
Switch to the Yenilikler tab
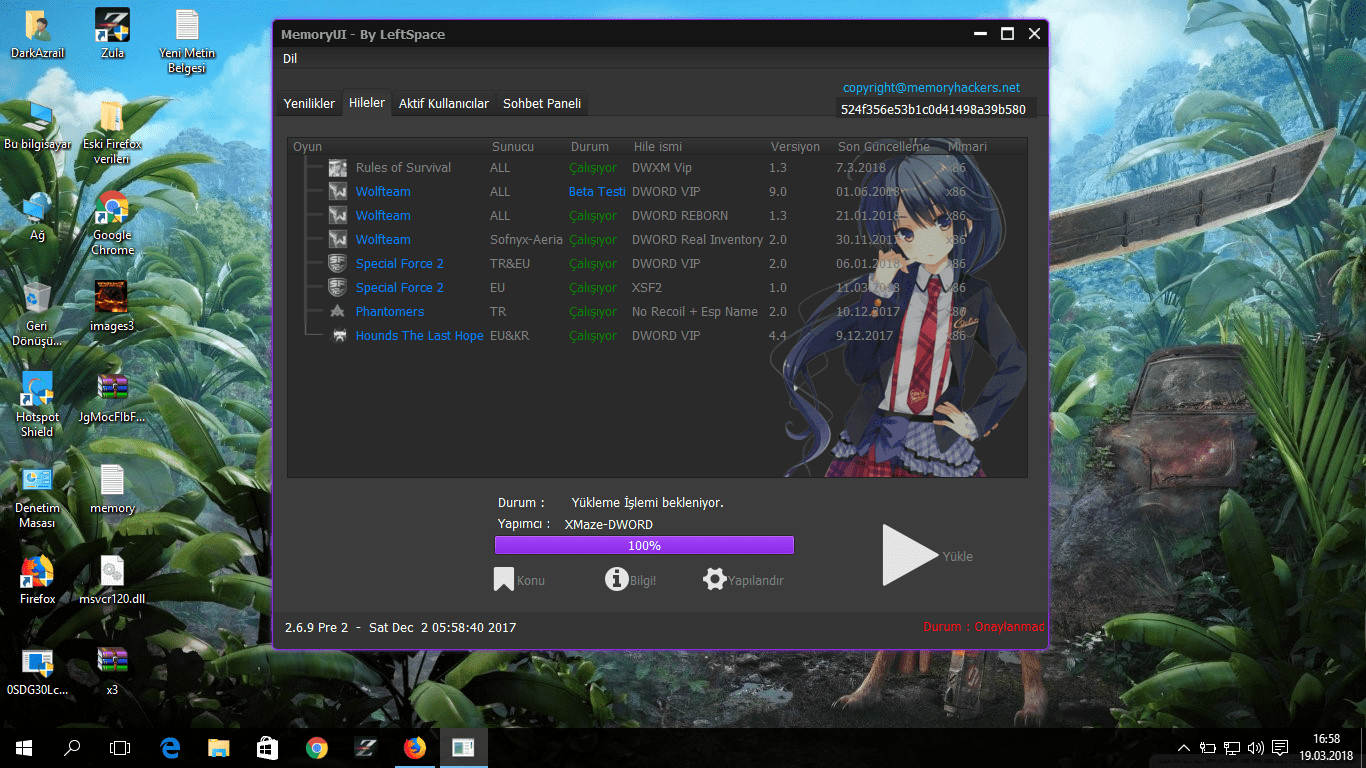tap(309, 104)
